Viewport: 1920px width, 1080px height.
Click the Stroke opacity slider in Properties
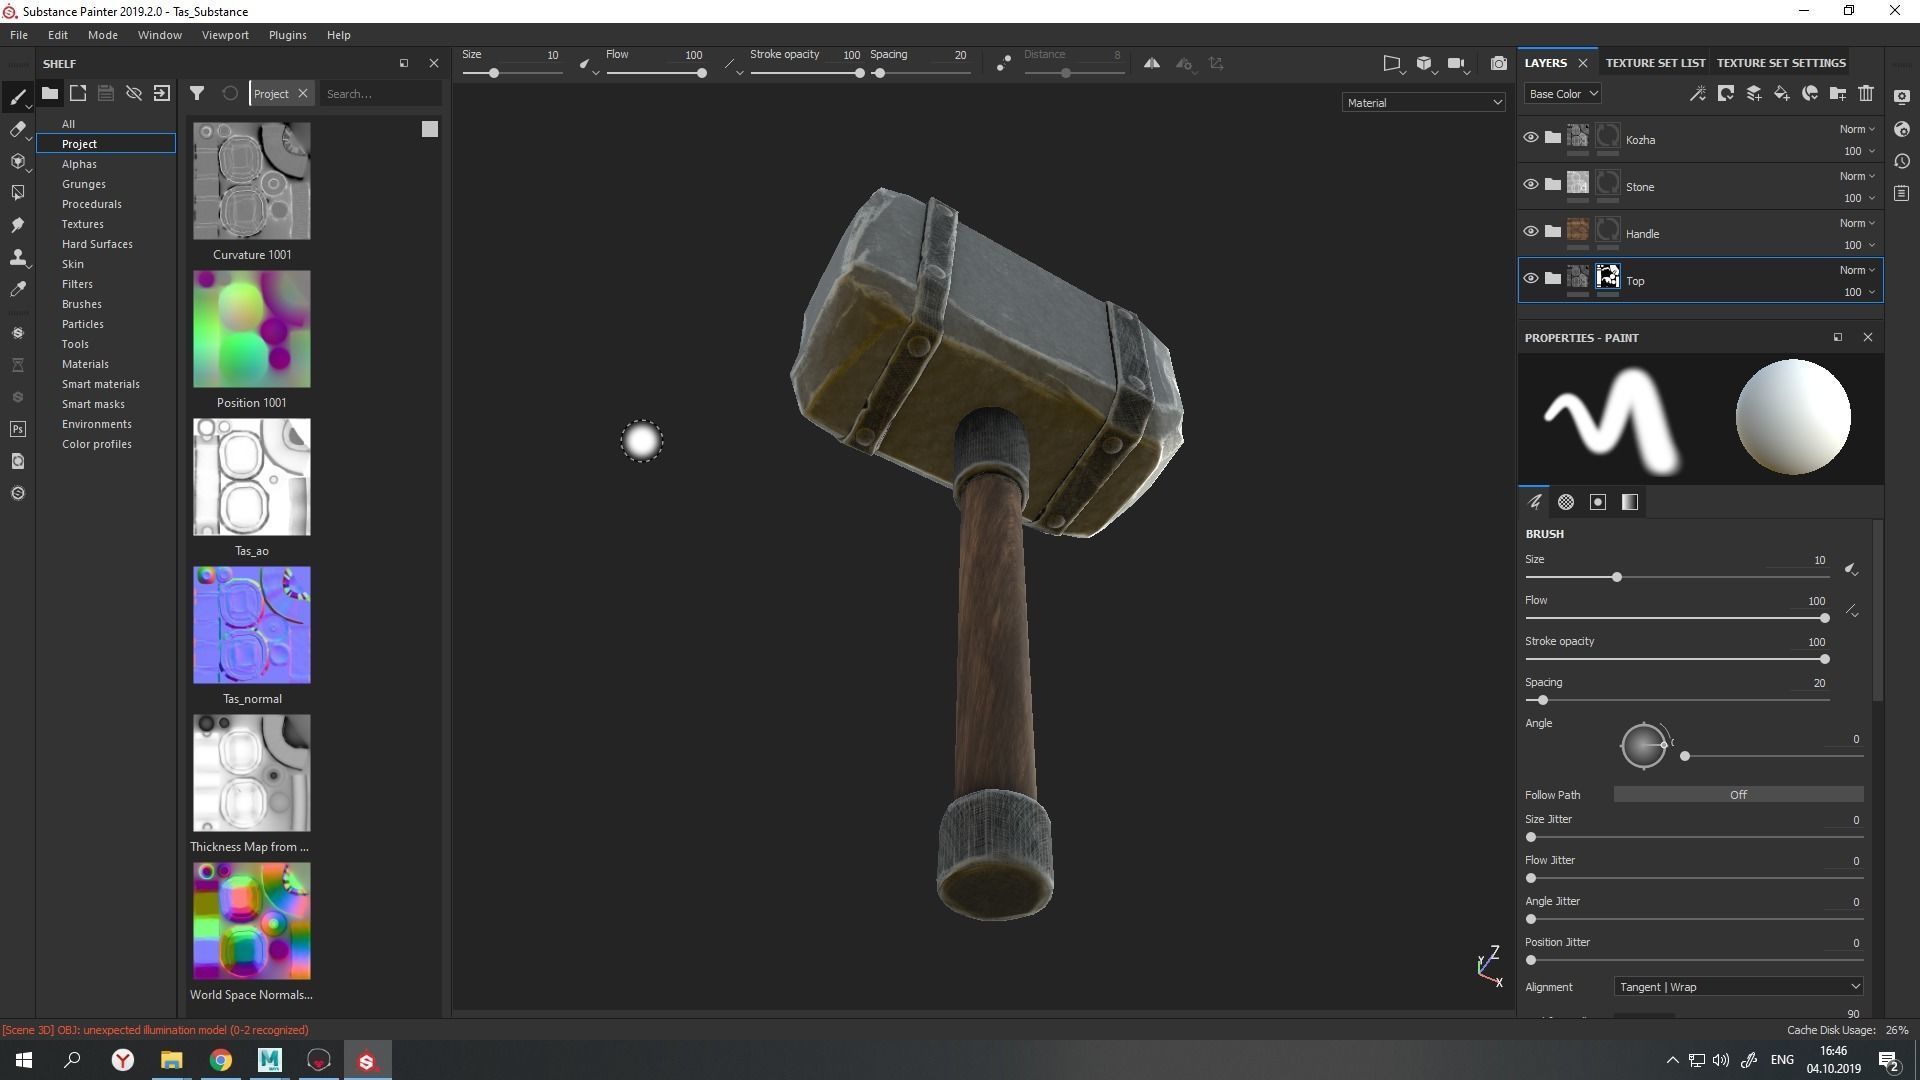point(1677,659)
